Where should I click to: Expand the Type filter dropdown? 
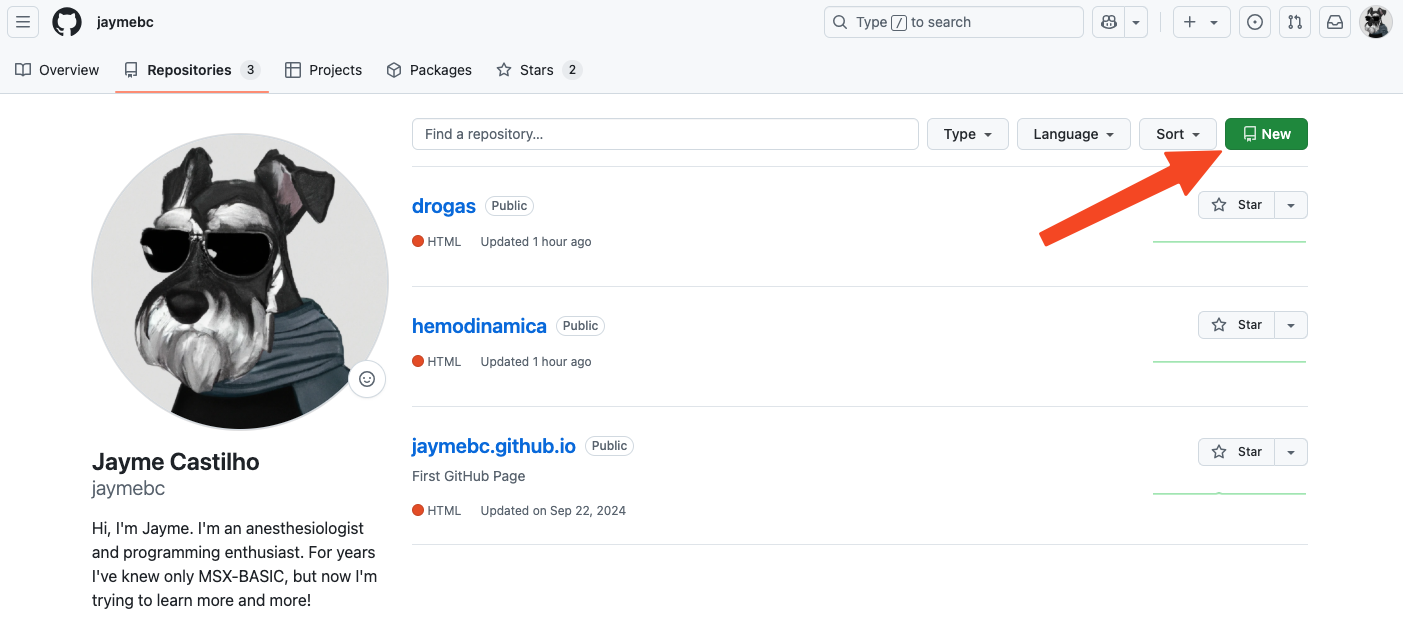click(x=967, y=134)
